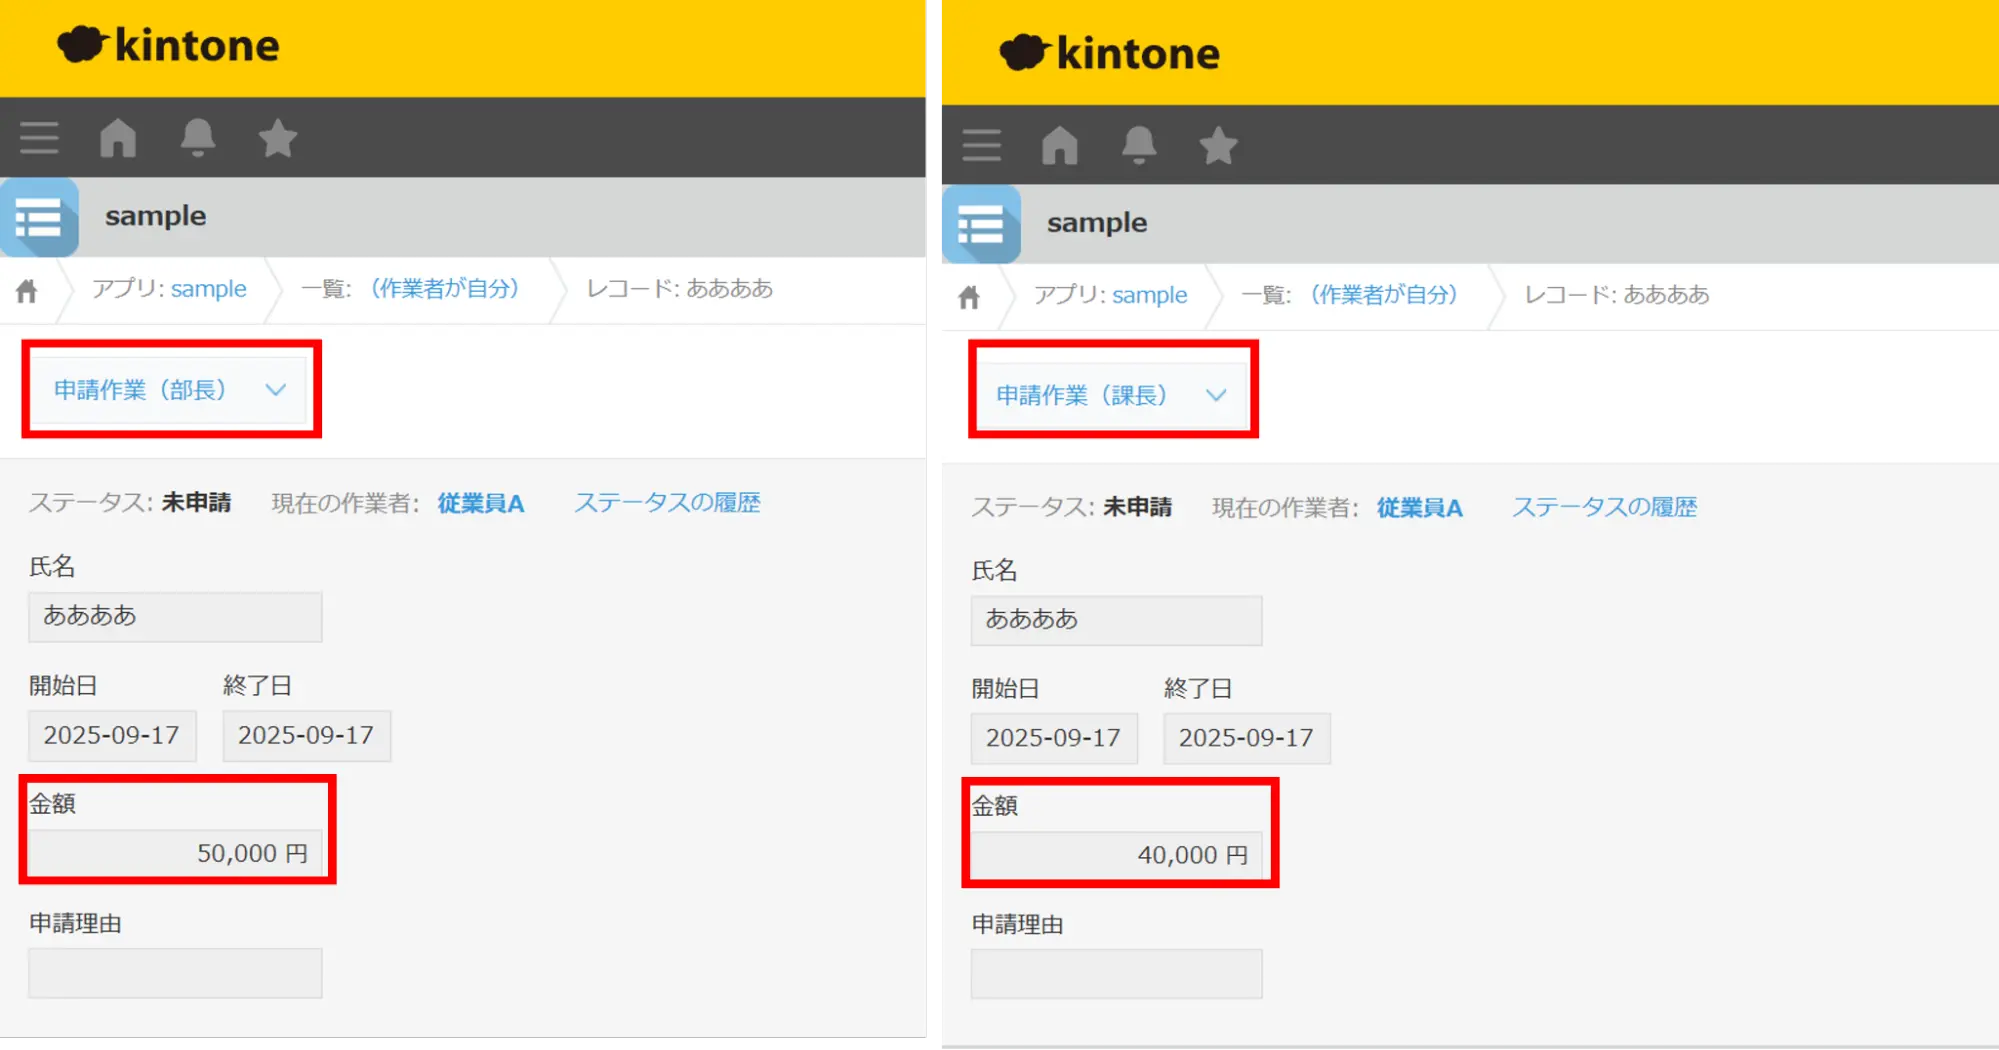This screenshot has width=1999, height=1050.
Task: Click the 金額 field showing 40,000 円
Action: [x=1116, y=856]
